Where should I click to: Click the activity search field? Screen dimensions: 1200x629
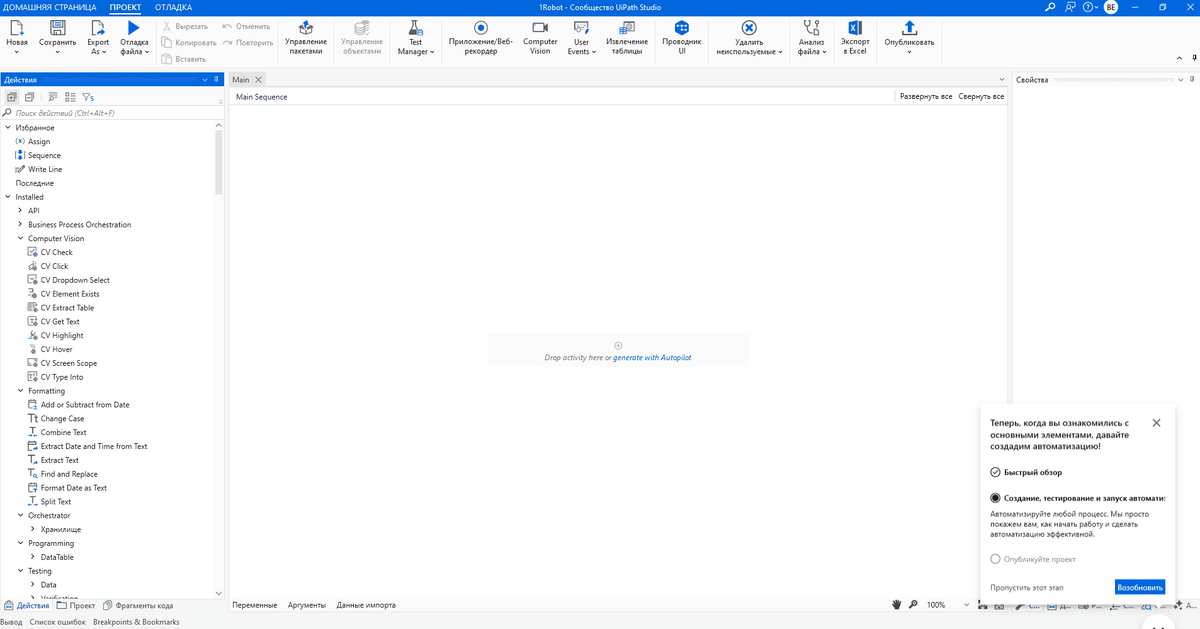click(x=110, y=112)
